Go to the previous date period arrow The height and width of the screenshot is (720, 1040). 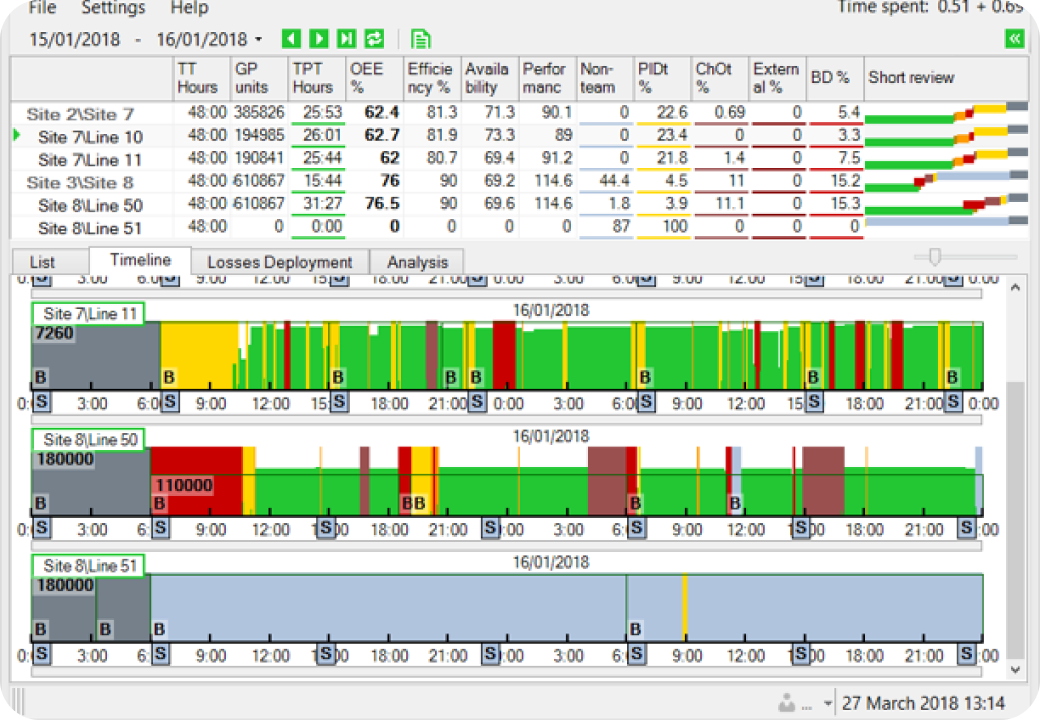[x=291, y=39]
